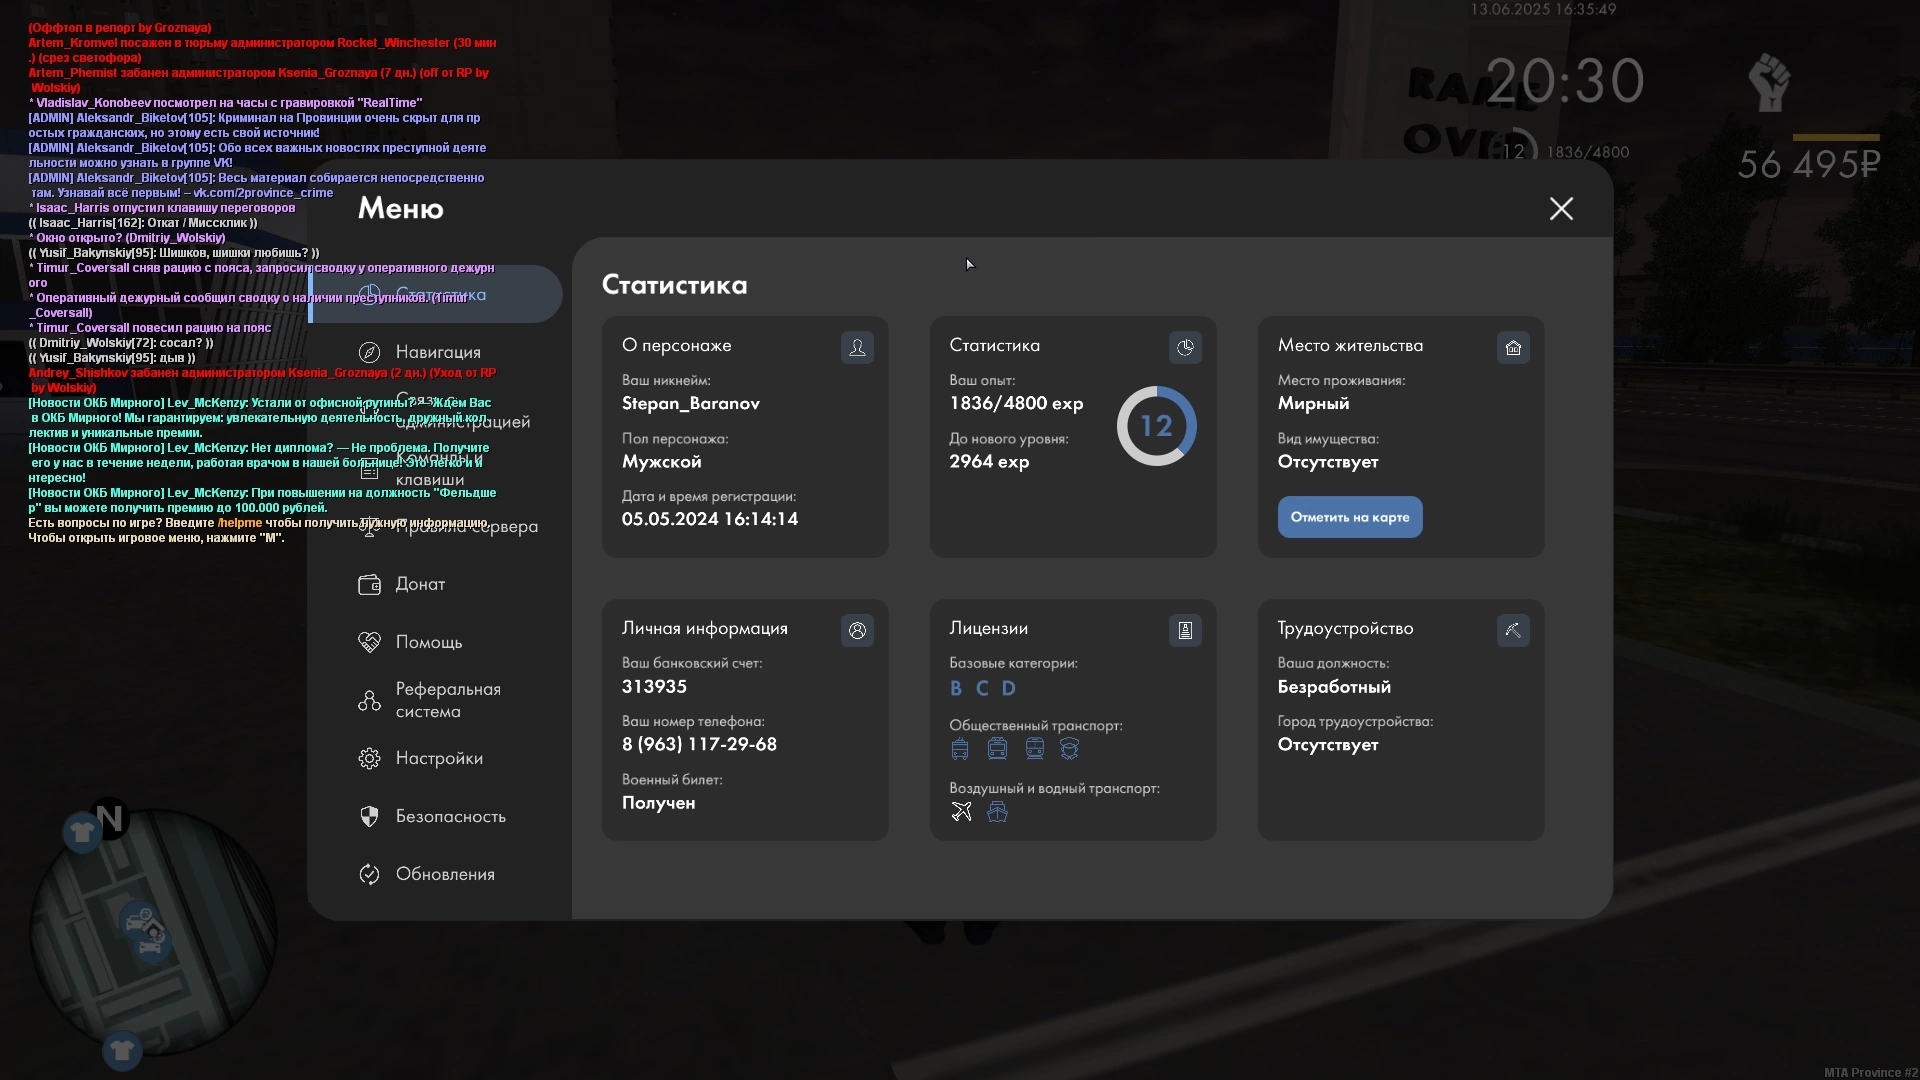Click the gender value Мужской

661,462
